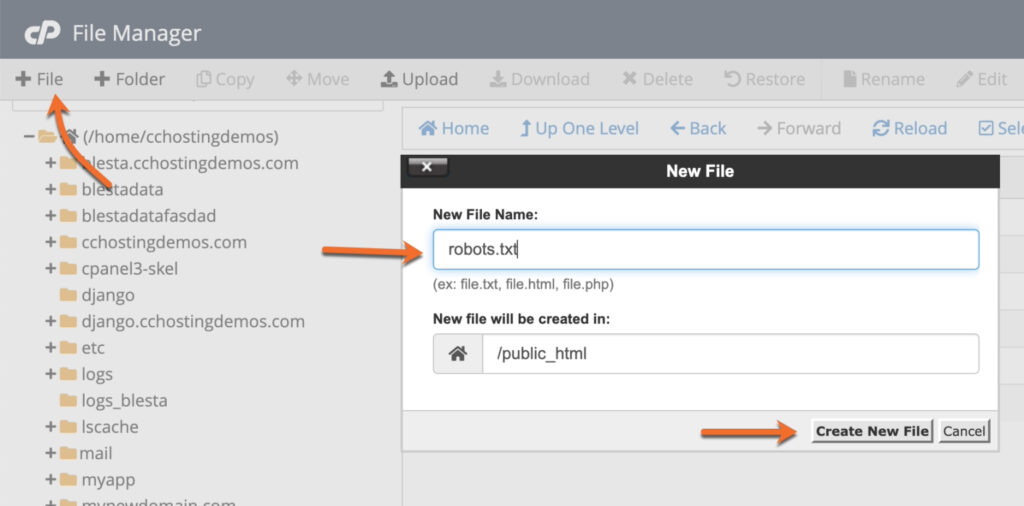Screen dimensions: 1024x506
Task: Open blestadatafasdad folder in tree
Action: coord(148,216)
